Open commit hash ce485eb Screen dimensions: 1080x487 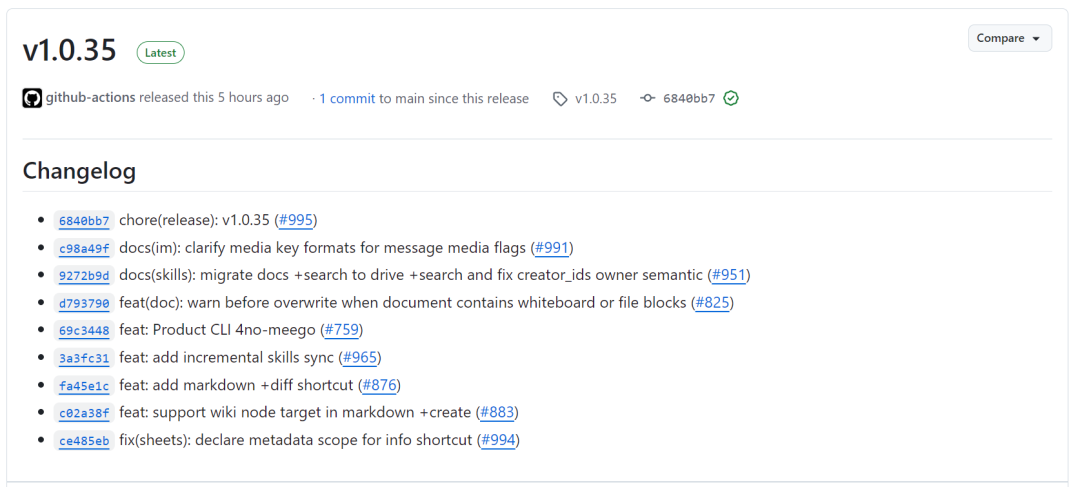(84, 441)
